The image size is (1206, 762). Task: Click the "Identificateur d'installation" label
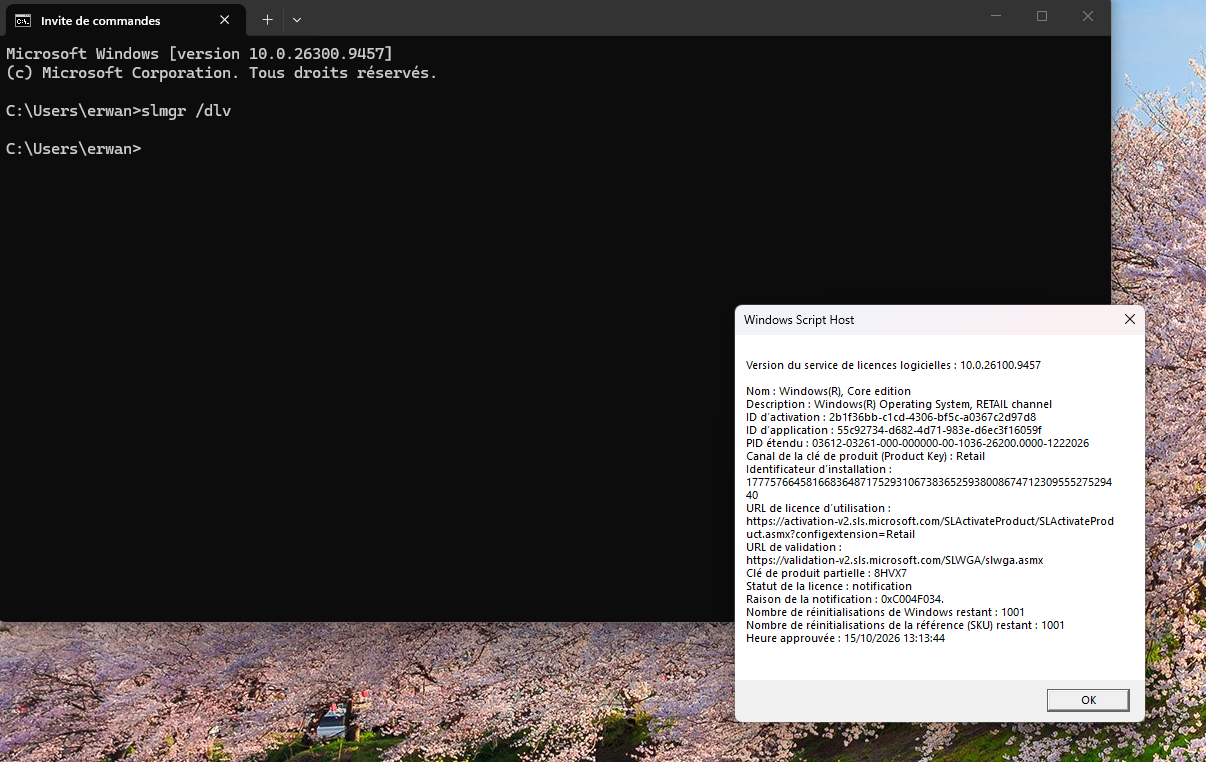coord(818,469)
